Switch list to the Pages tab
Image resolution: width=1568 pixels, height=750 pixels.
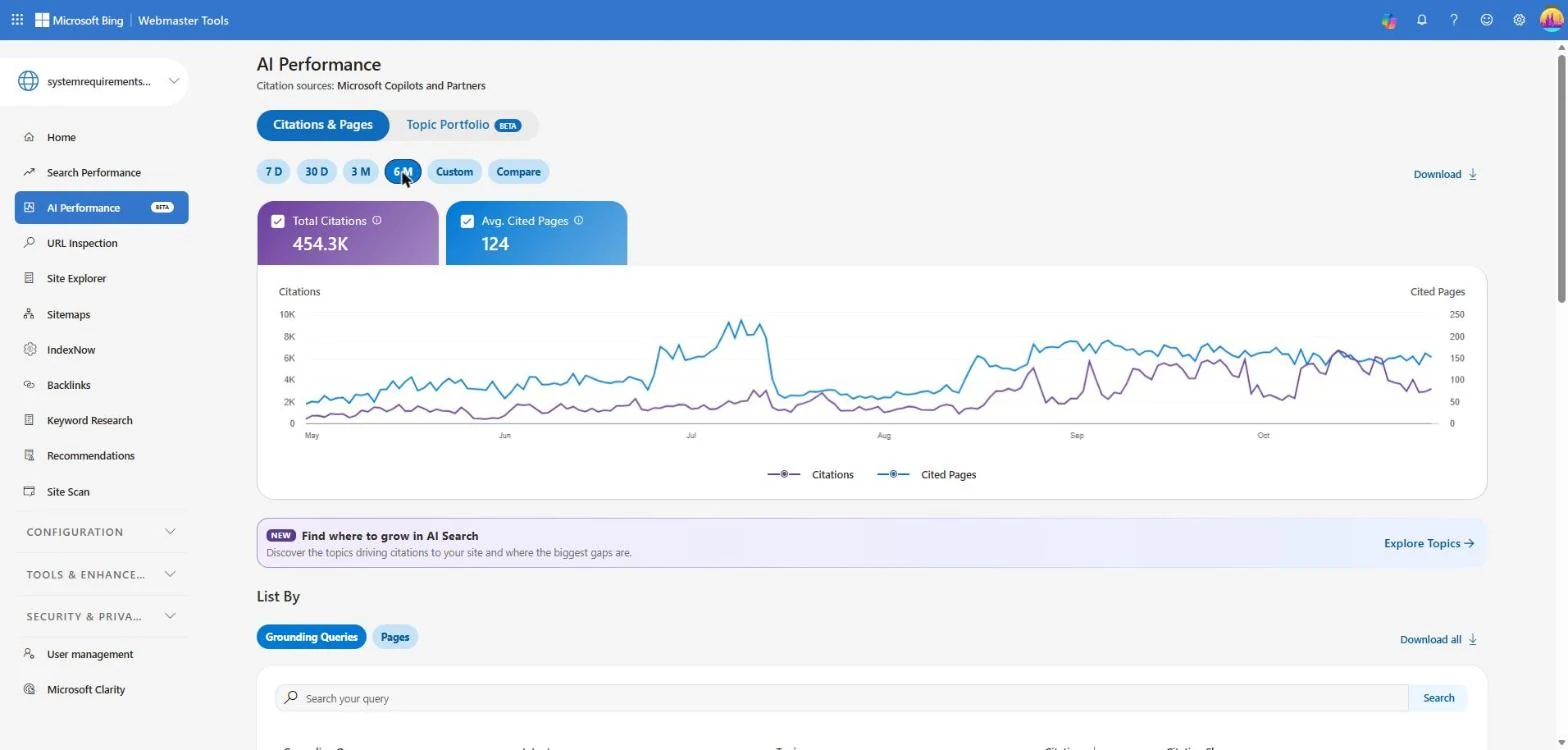point(395,637)
